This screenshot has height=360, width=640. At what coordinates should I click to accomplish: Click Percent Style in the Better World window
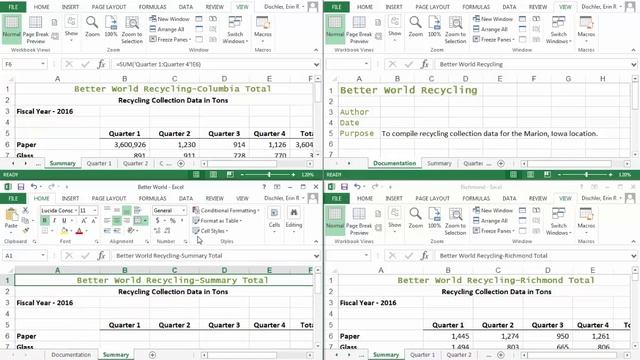(173, 220)
